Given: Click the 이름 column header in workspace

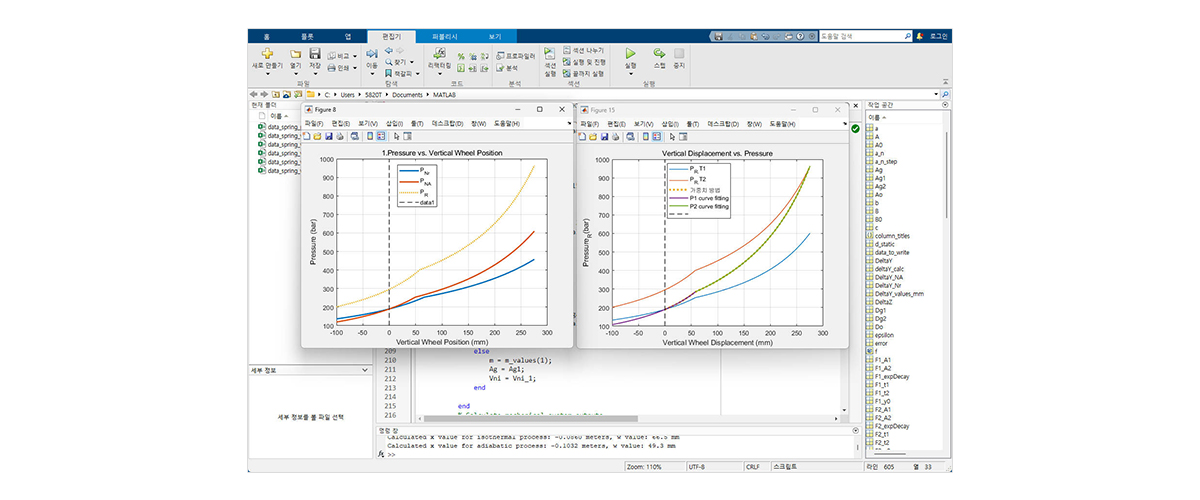Looking at the screenshot, I should coord(875,117).
